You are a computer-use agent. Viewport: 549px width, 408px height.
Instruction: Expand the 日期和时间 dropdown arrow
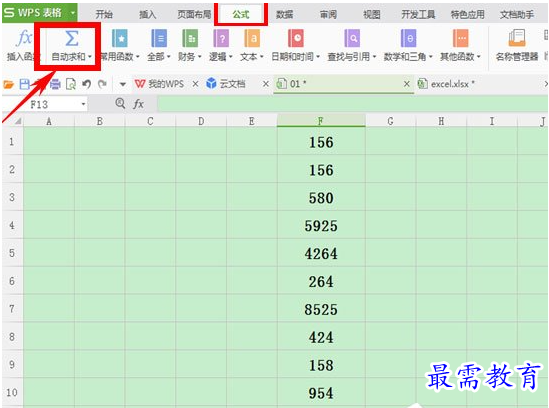(x=318, y=57)
